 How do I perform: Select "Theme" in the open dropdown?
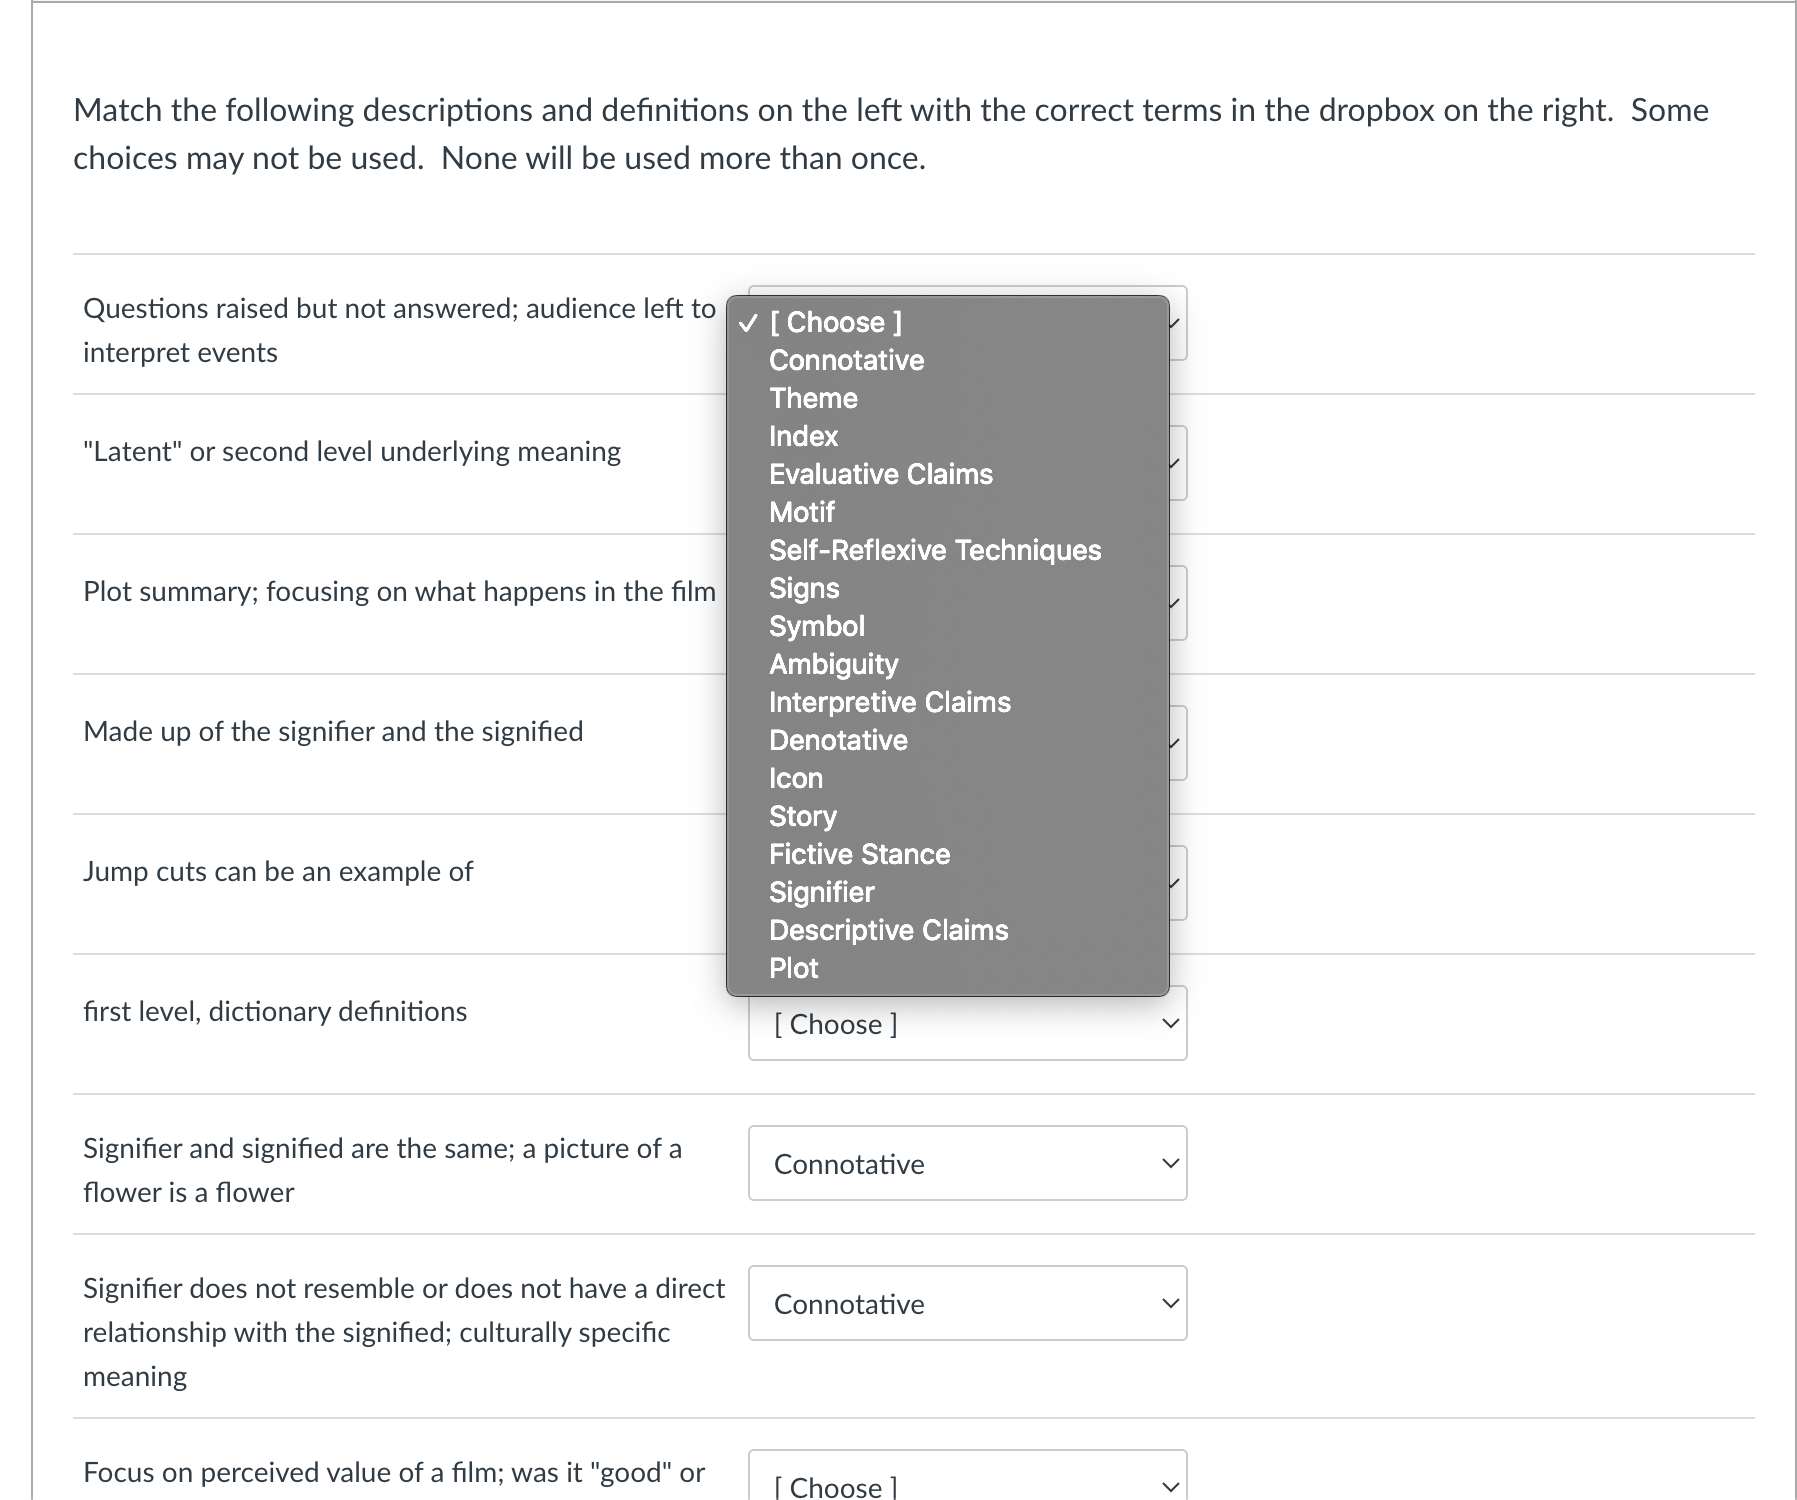[x=812, y=398]
